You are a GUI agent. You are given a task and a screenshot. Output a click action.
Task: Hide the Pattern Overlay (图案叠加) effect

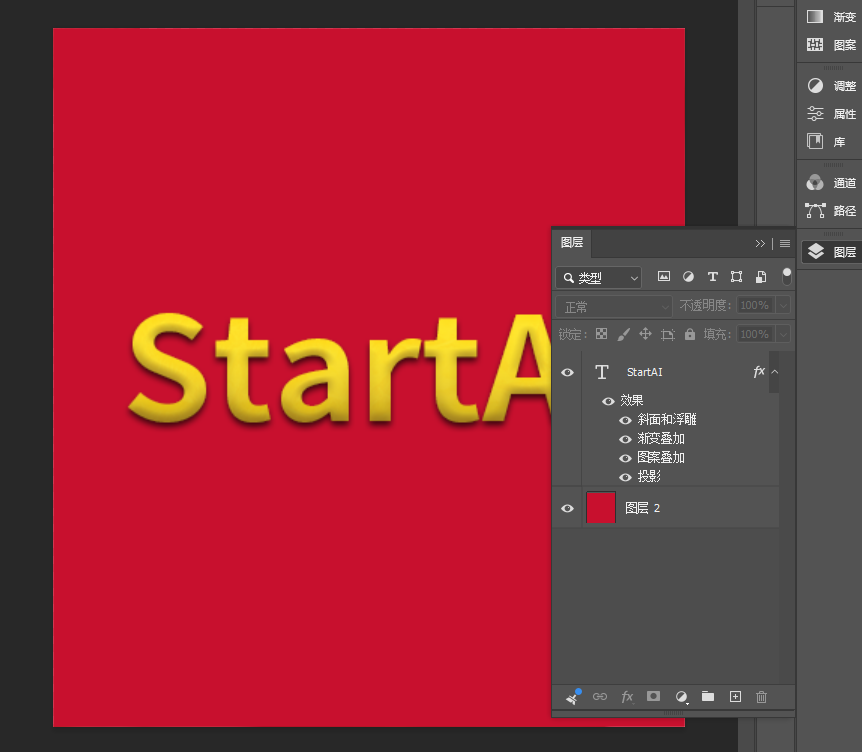(x=625, y=458)
